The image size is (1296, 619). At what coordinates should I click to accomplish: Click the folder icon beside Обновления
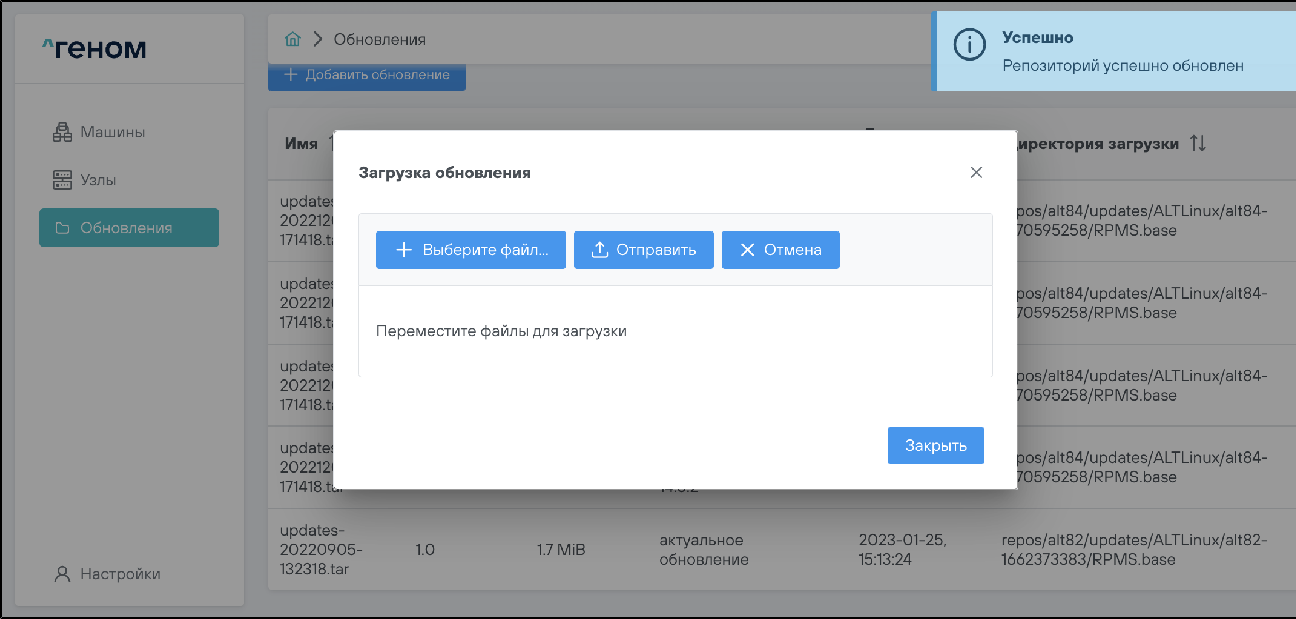(63, 228)
